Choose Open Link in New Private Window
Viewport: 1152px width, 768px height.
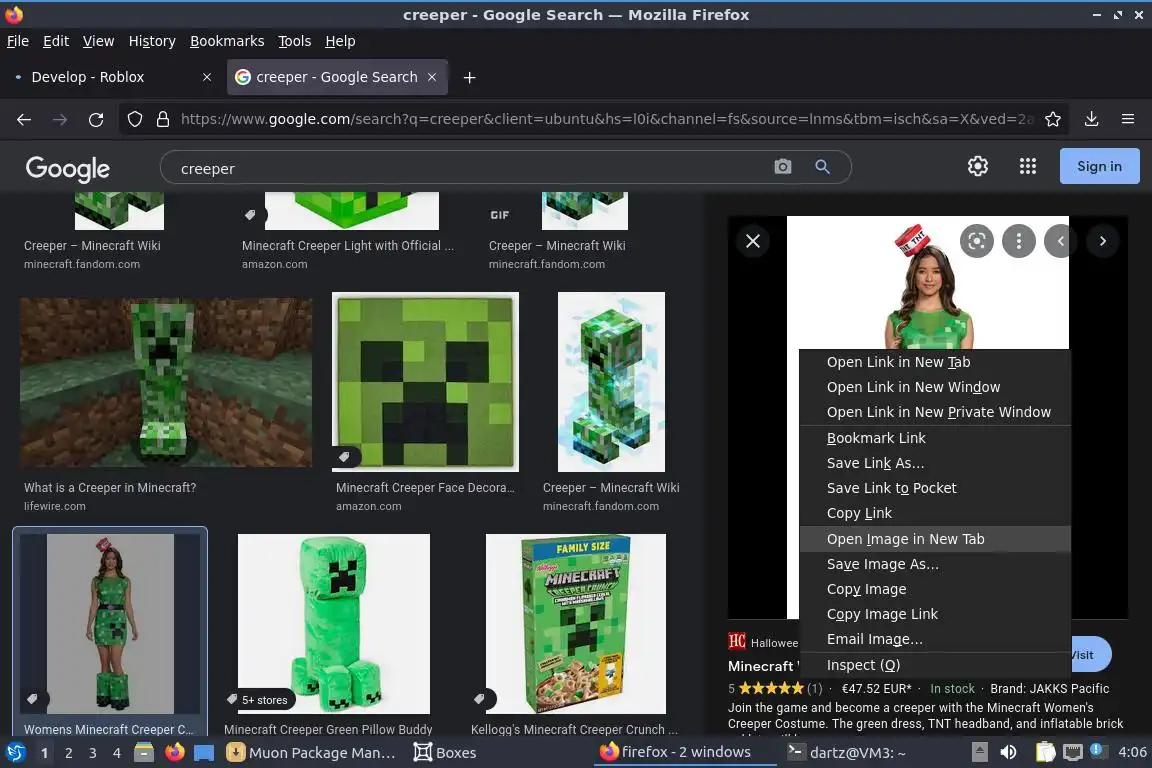pos(935,412)
